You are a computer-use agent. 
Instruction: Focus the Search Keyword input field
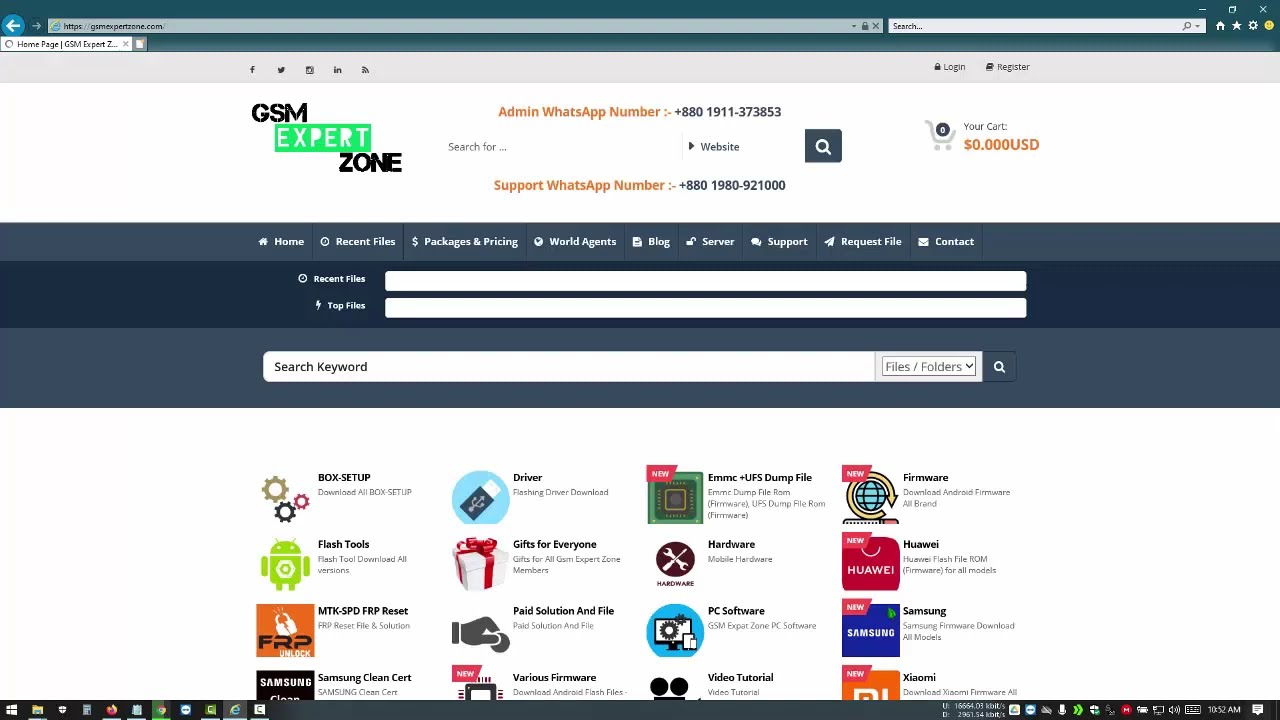coord(569,367)
